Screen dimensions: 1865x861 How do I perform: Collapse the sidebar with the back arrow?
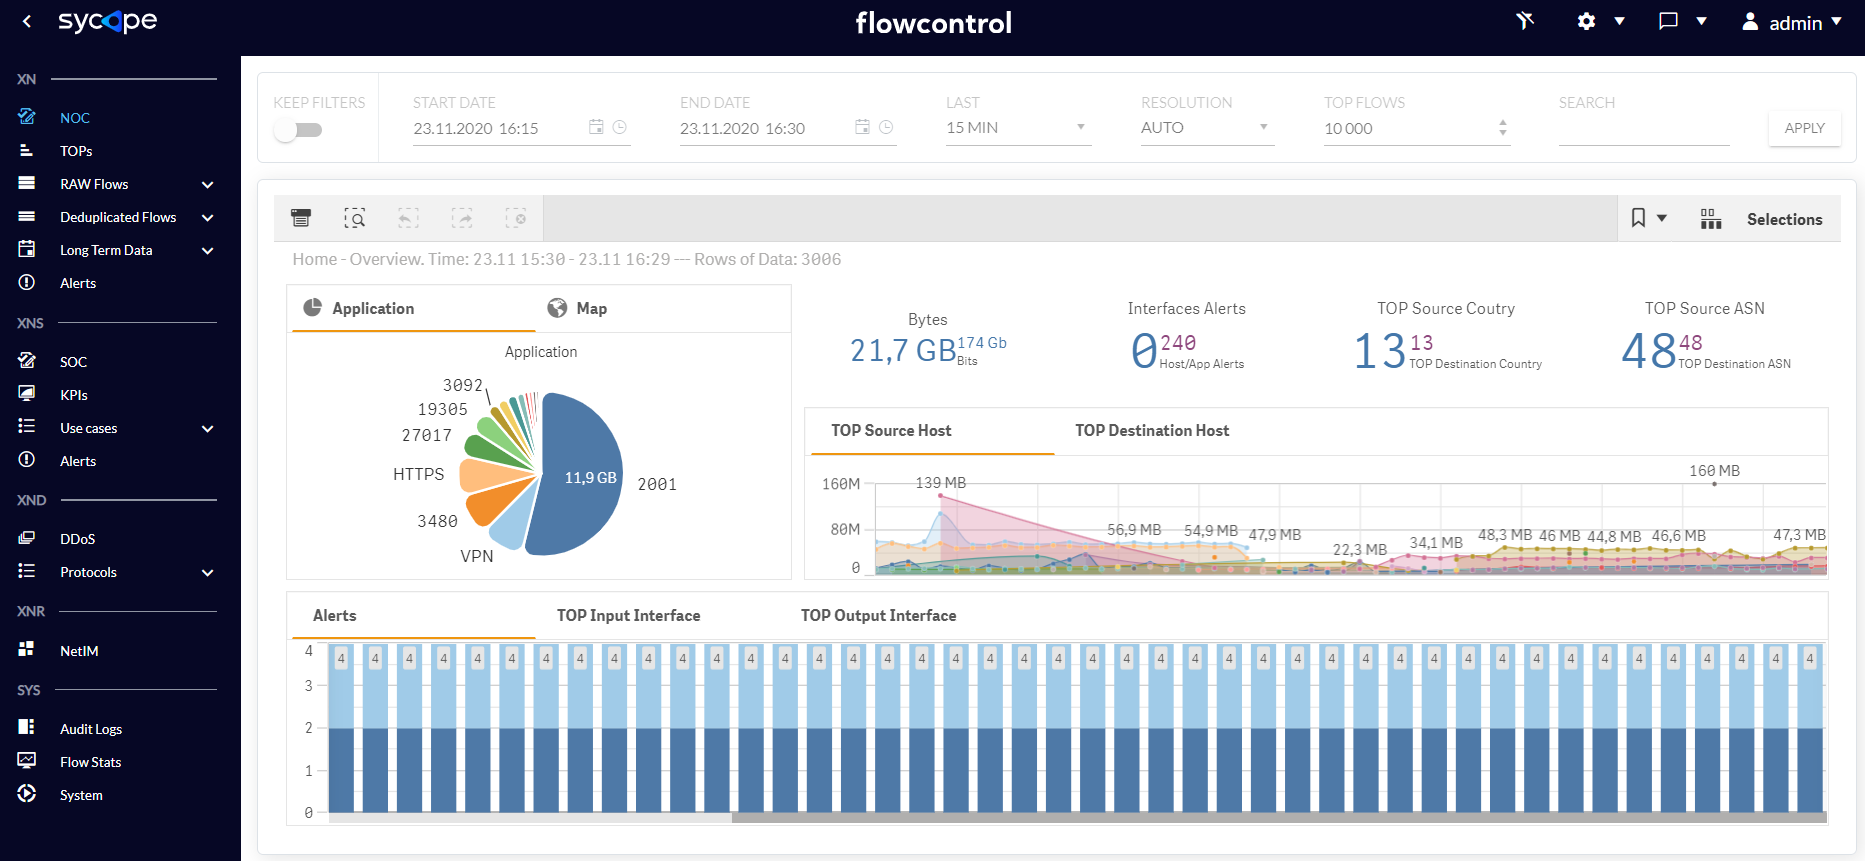(27, 21)
